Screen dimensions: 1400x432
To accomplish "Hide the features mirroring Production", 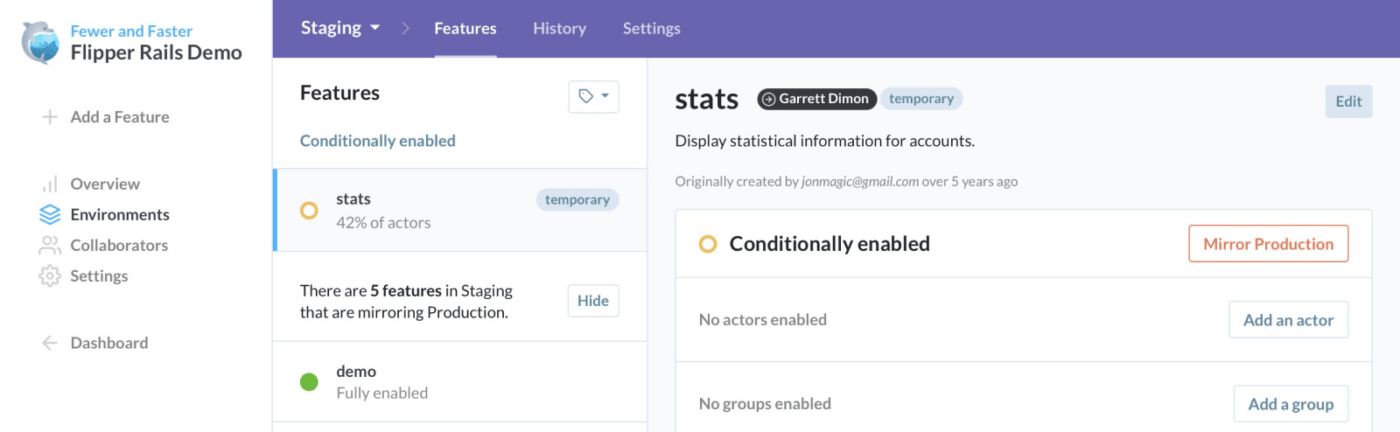I will (593, 301).
